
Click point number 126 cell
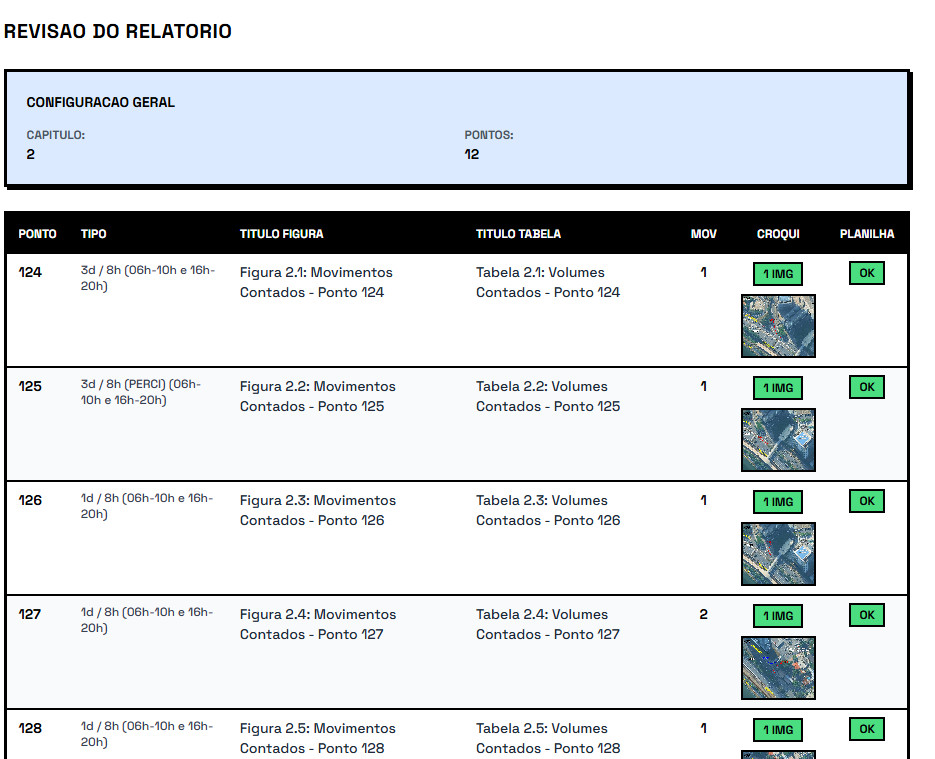(30, 500)
